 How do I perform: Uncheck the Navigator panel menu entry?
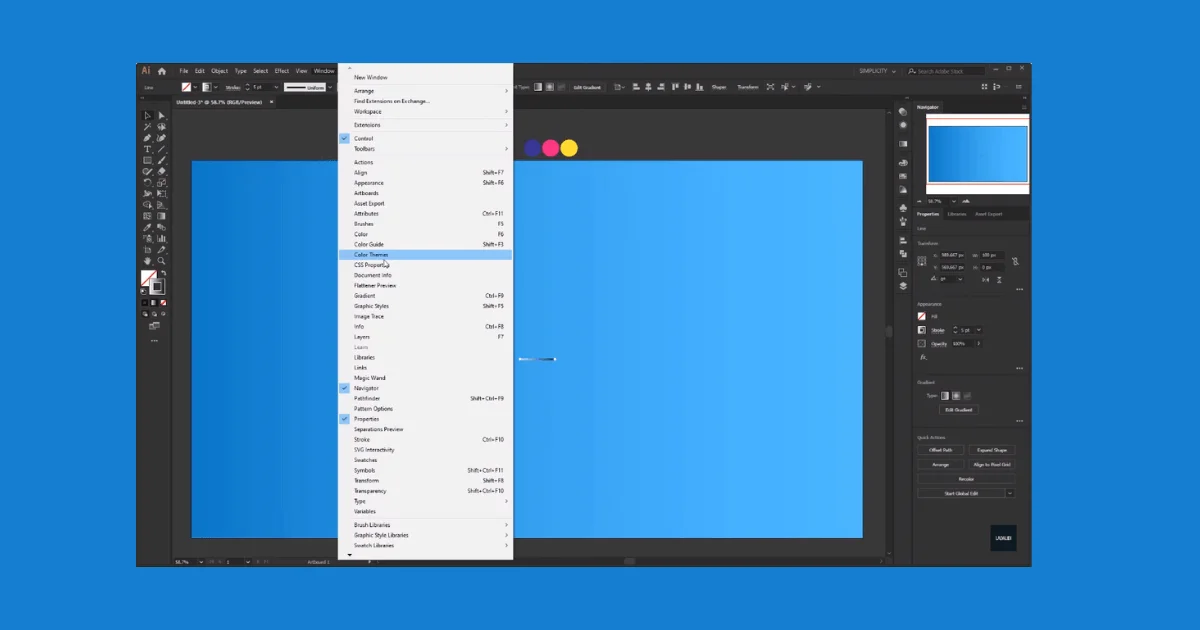[366, 388]
